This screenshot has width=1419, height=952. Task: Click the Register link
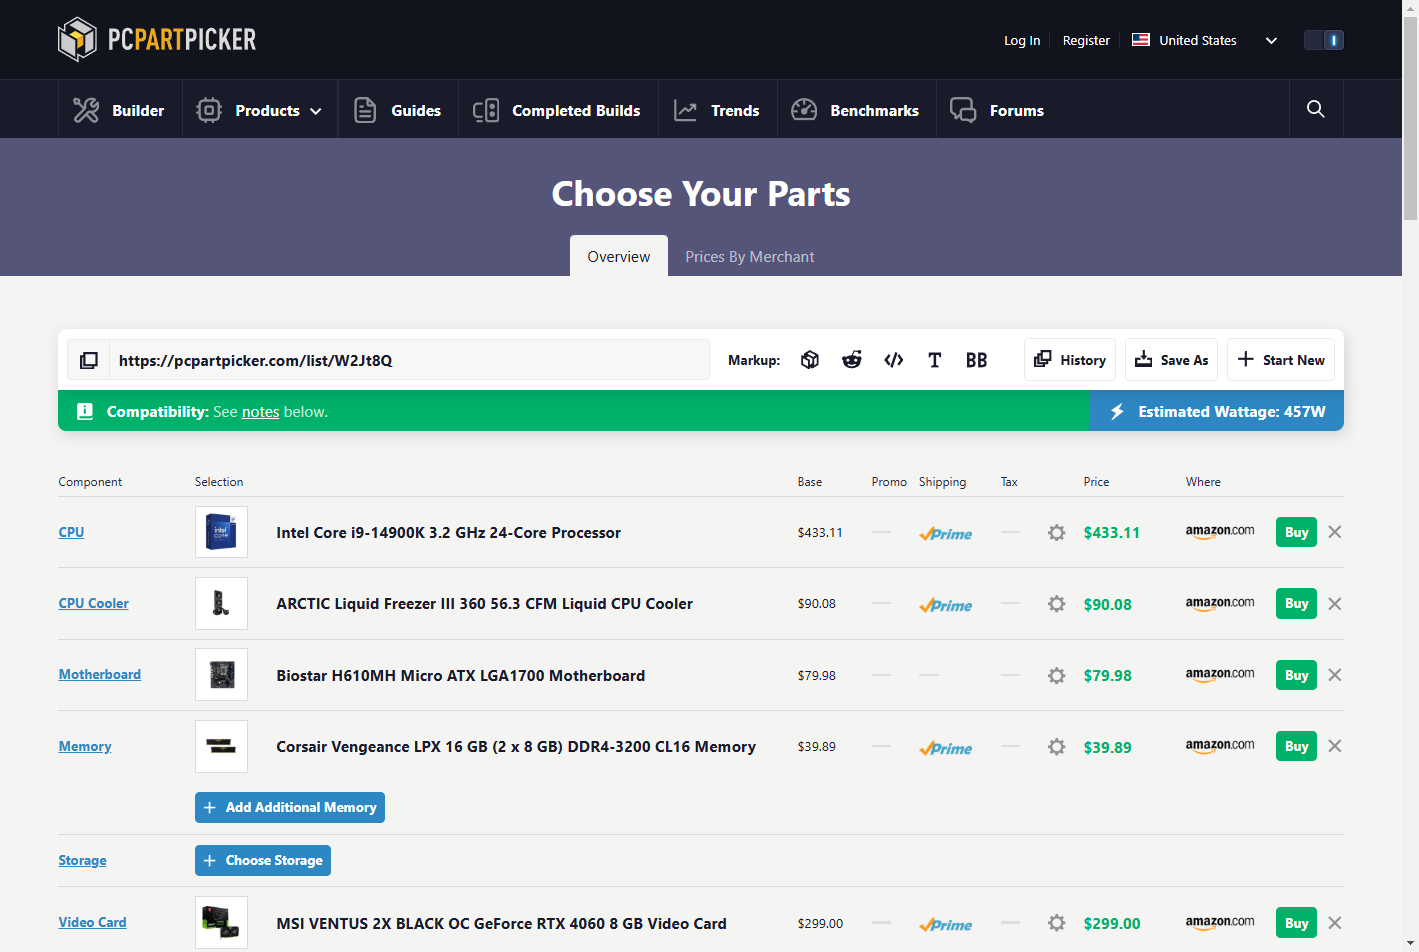(1086, 40)
